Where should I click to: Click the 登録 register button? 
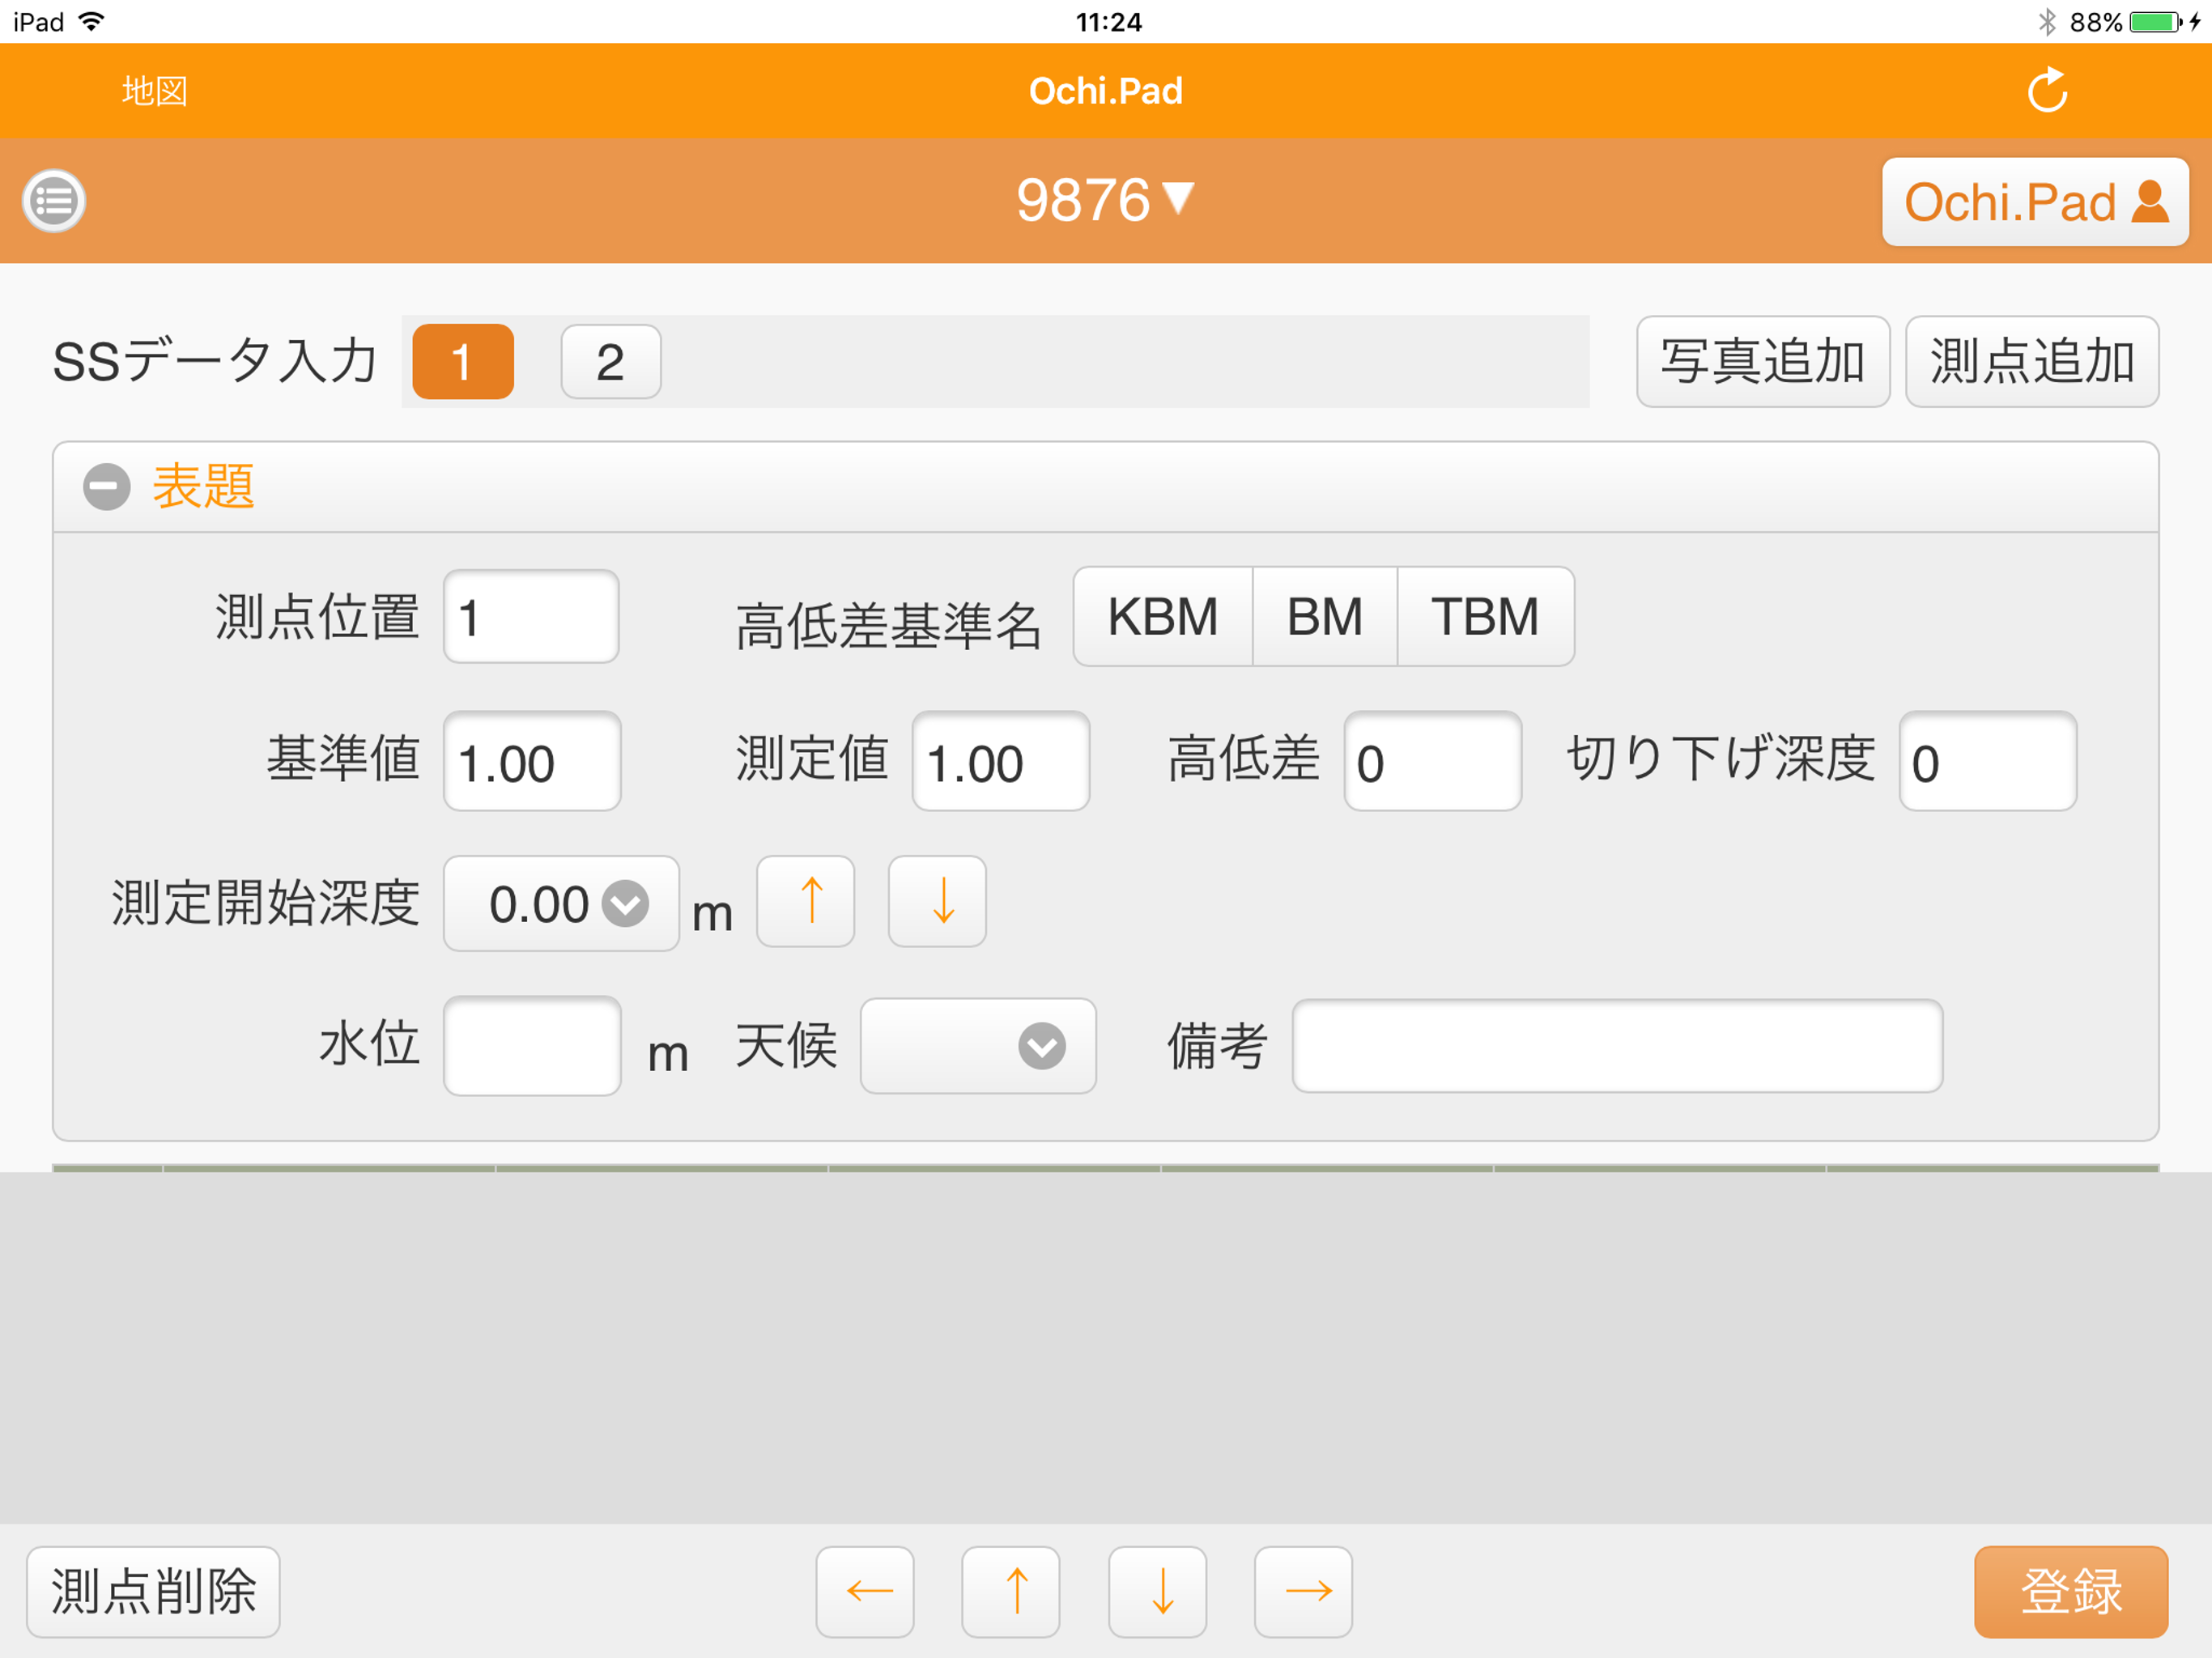tap(2071, 1592)
